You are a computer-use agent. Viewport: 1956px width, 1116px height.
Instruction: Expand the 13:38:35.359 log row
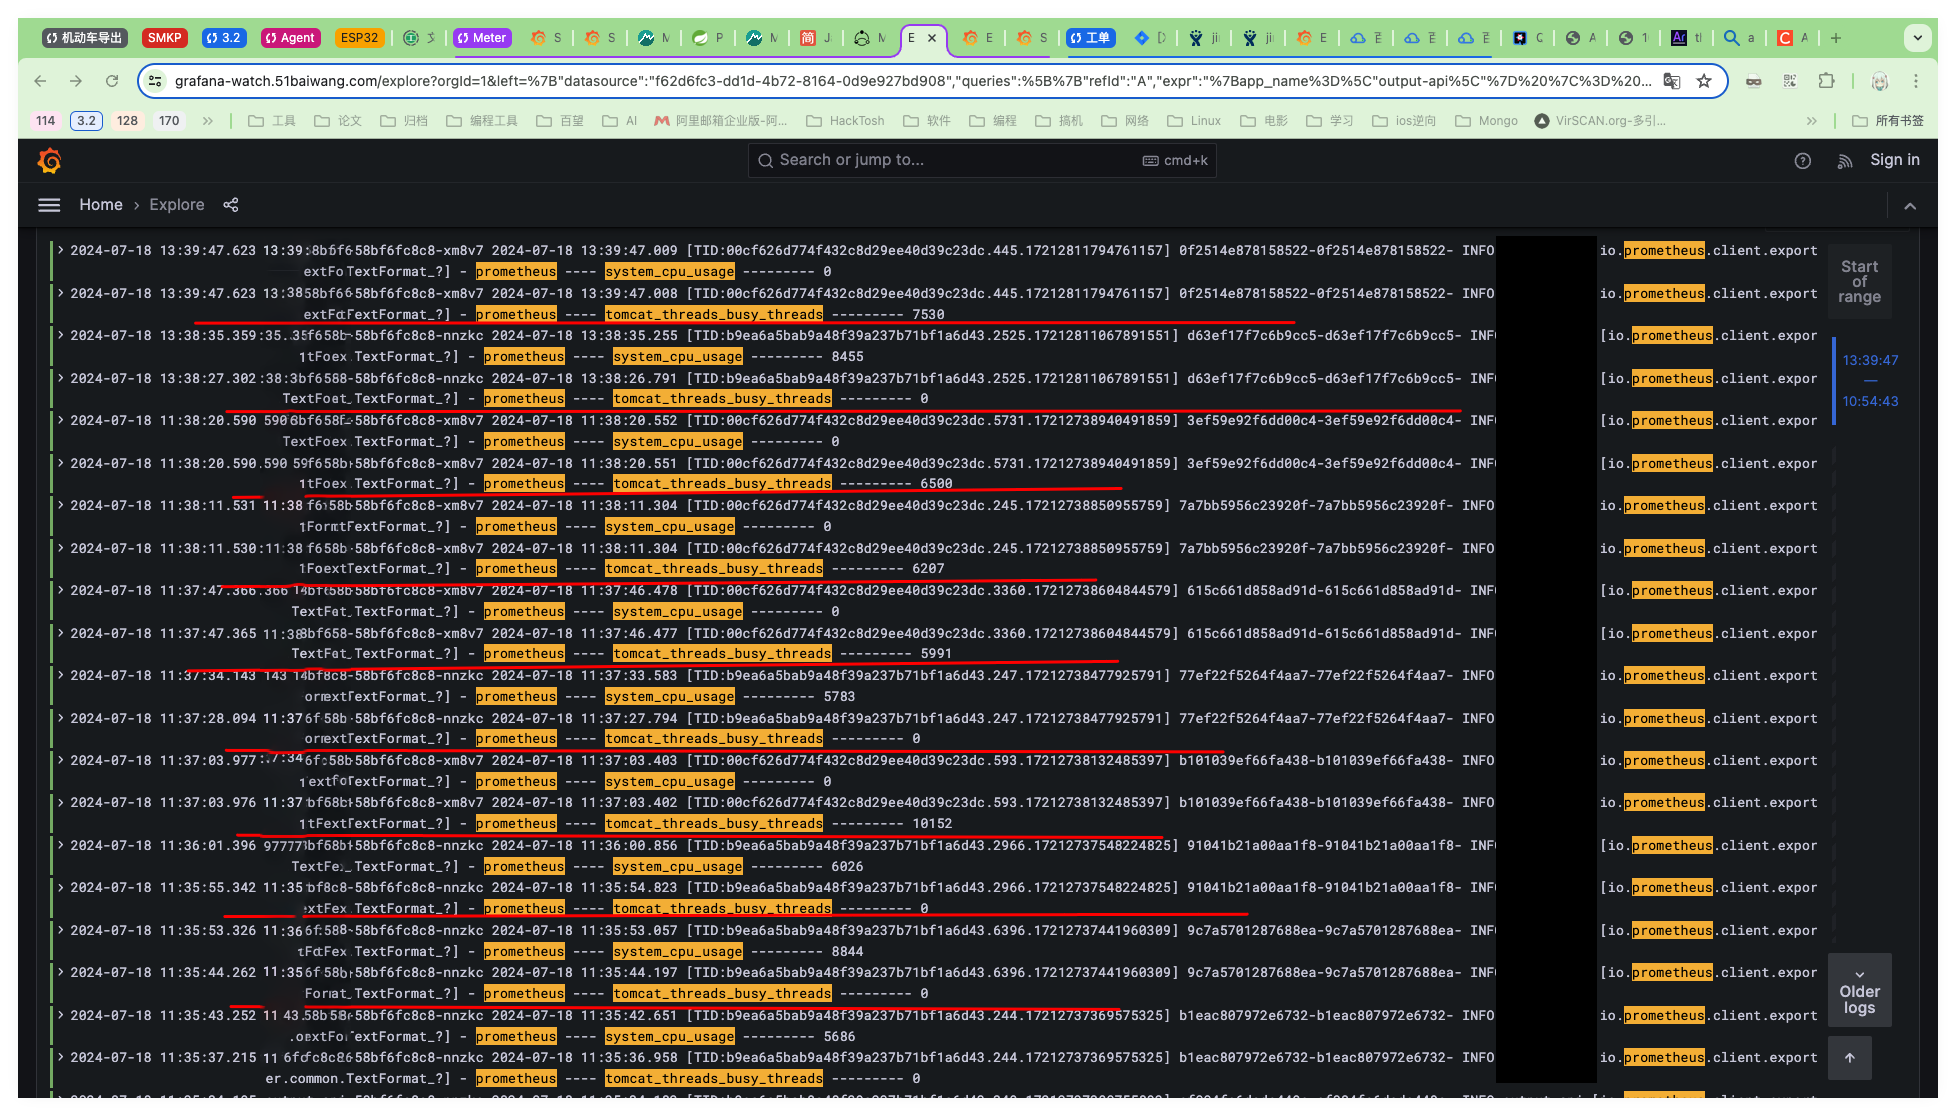(x=61, y=335)
